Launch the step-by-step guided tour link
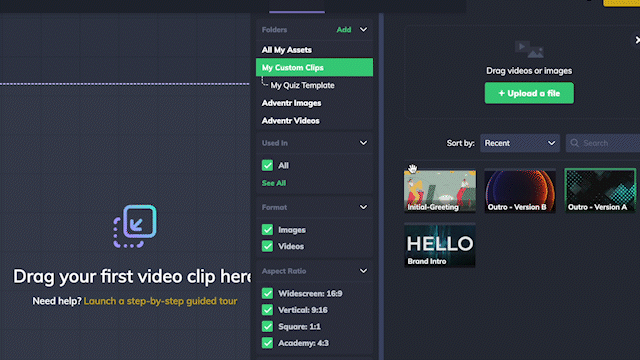Viewport: 640px width, 360px height. click(160, 301)
